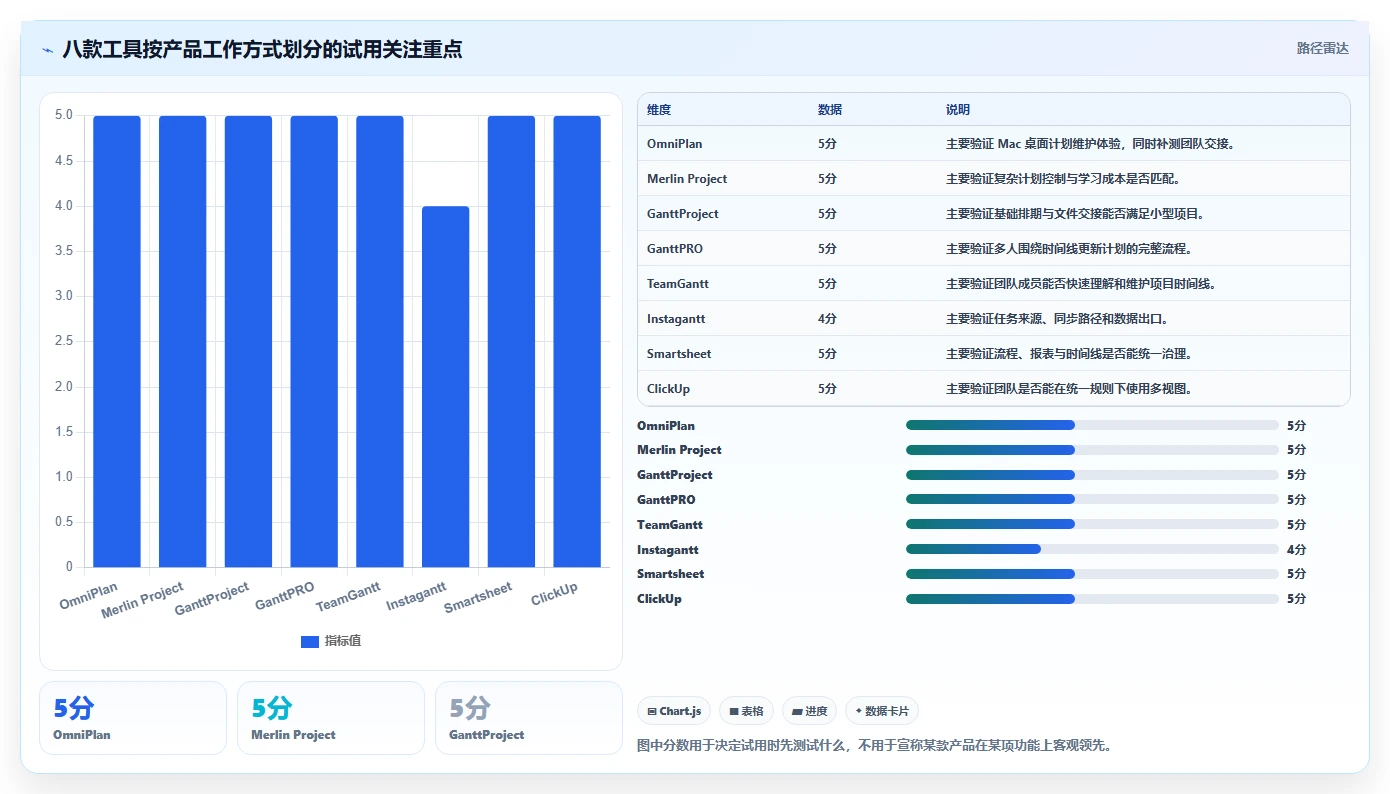Click the 数据 column header
This screenshot has width=1390, height=794.
tap(830, 110)
